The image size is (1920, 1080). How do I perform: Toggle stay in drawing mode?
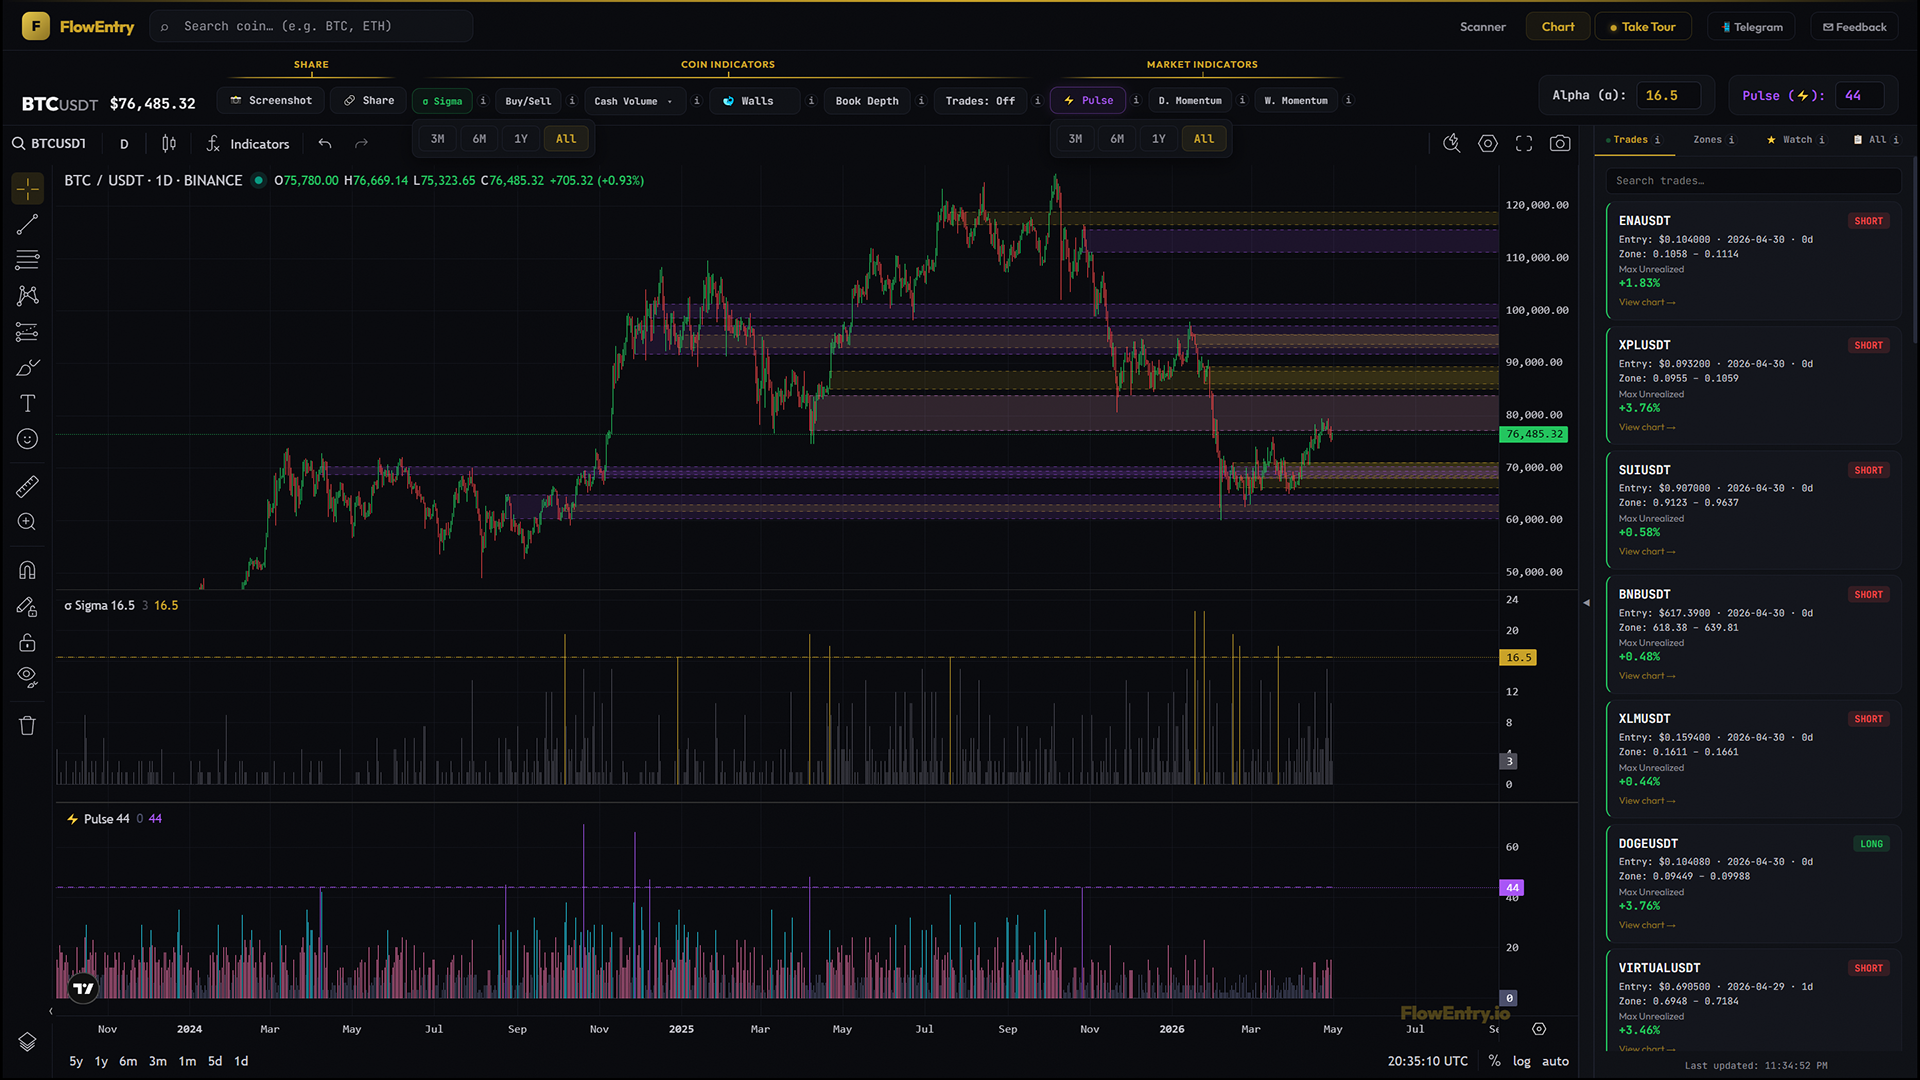coord(27,606)
